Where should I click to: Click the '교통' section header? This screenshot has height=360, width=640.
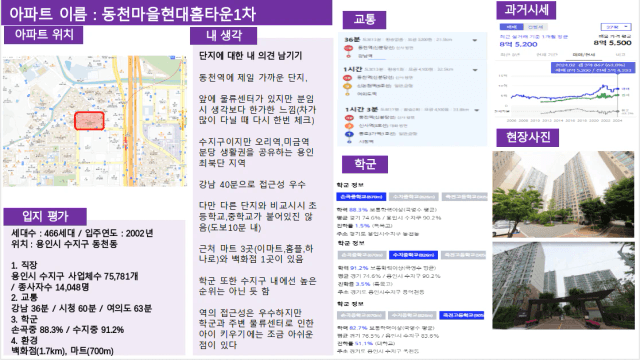tap(364, 19)
